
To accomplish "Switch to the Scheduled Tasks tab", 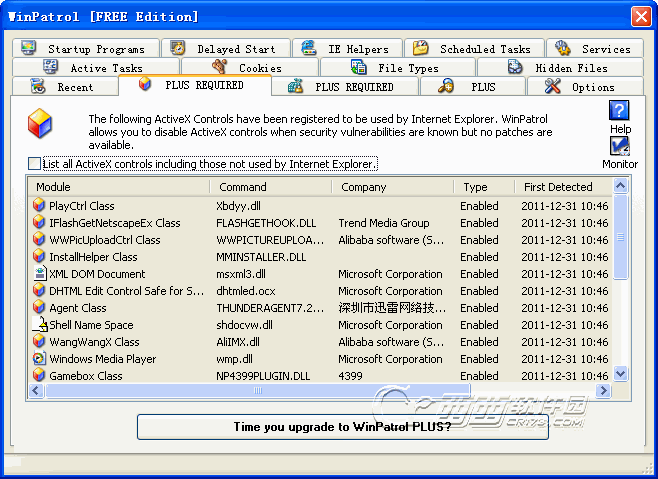I will [x=474, y=48].
